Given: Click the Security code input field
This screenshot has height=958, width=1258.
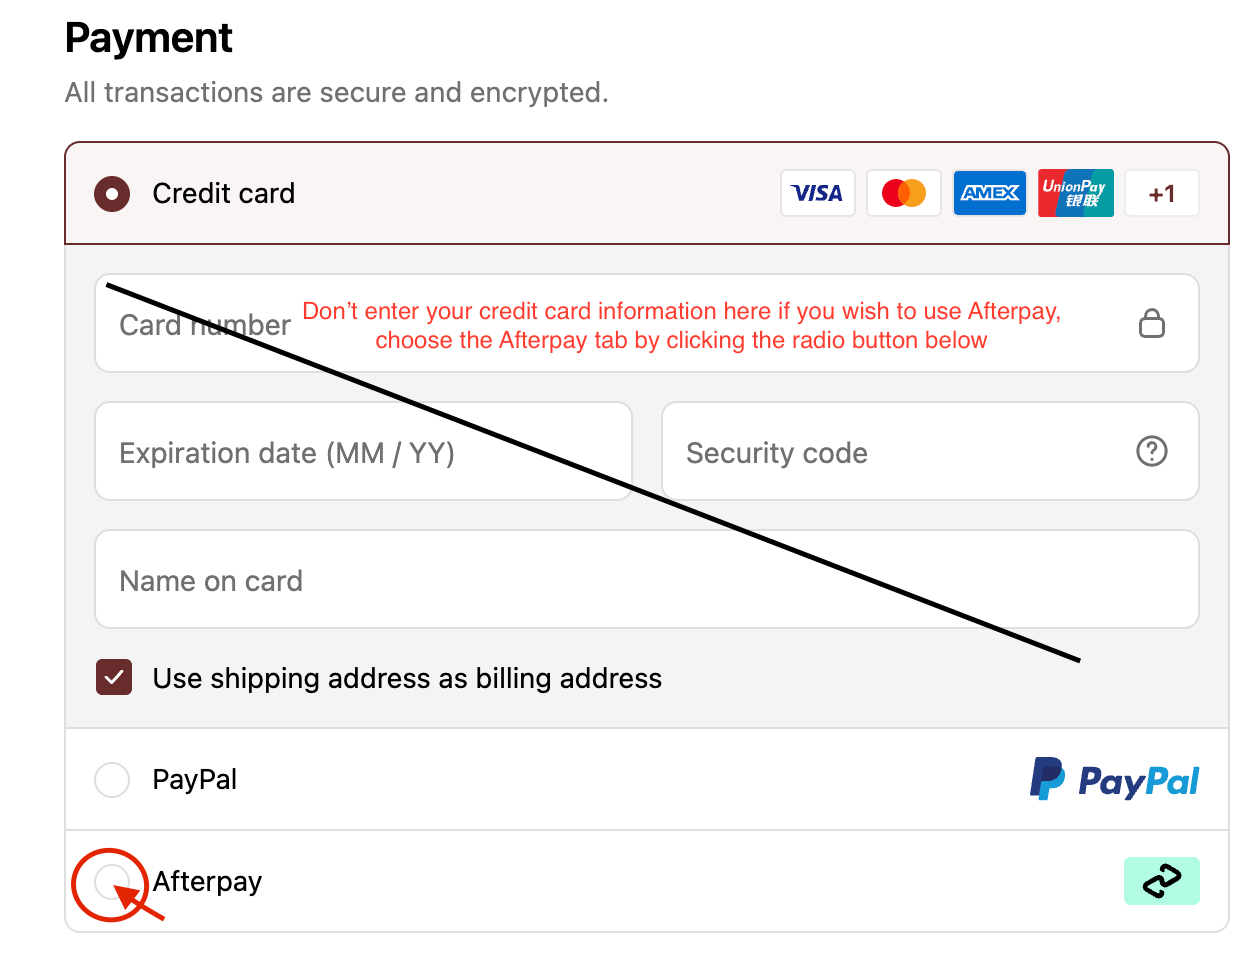Looking at the screenshot, I should point(900,452).
